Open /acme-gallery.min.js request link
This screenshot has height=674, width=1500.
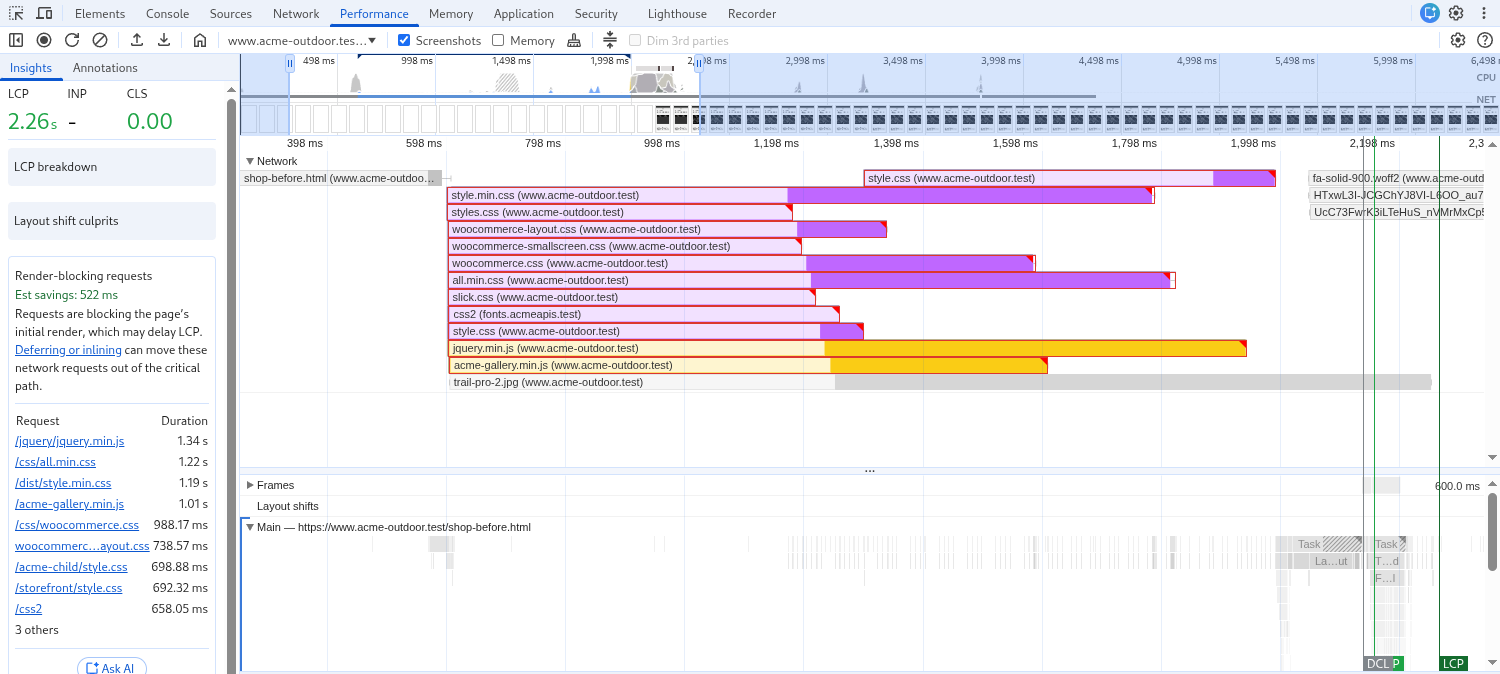pos(70,504)
